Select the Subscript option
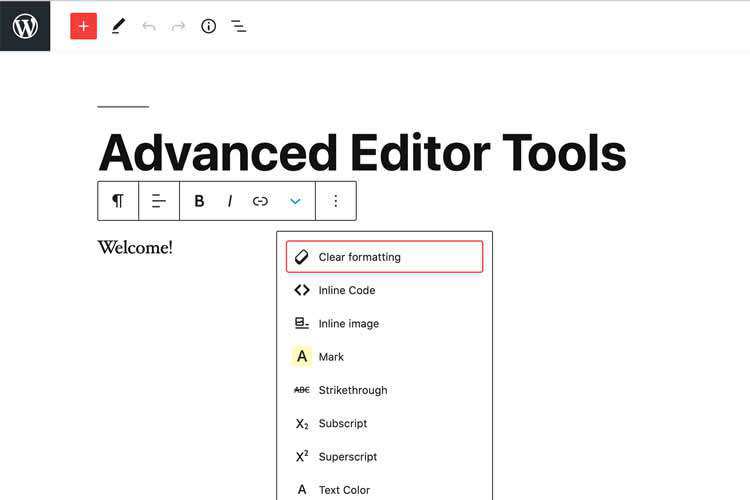This screenshot has height=500, width=750. pos(385,423)
